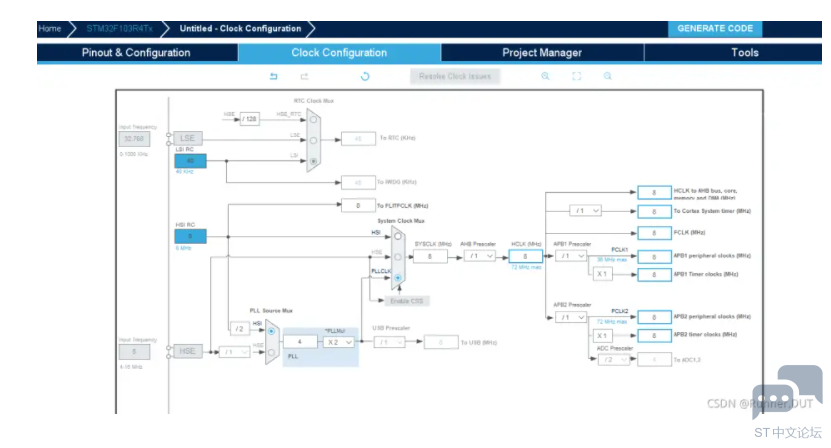This screenshot has height=448, width=831.
Task: Click the SYSCLK (MHz) value box
Action: [x=430, y=257]
